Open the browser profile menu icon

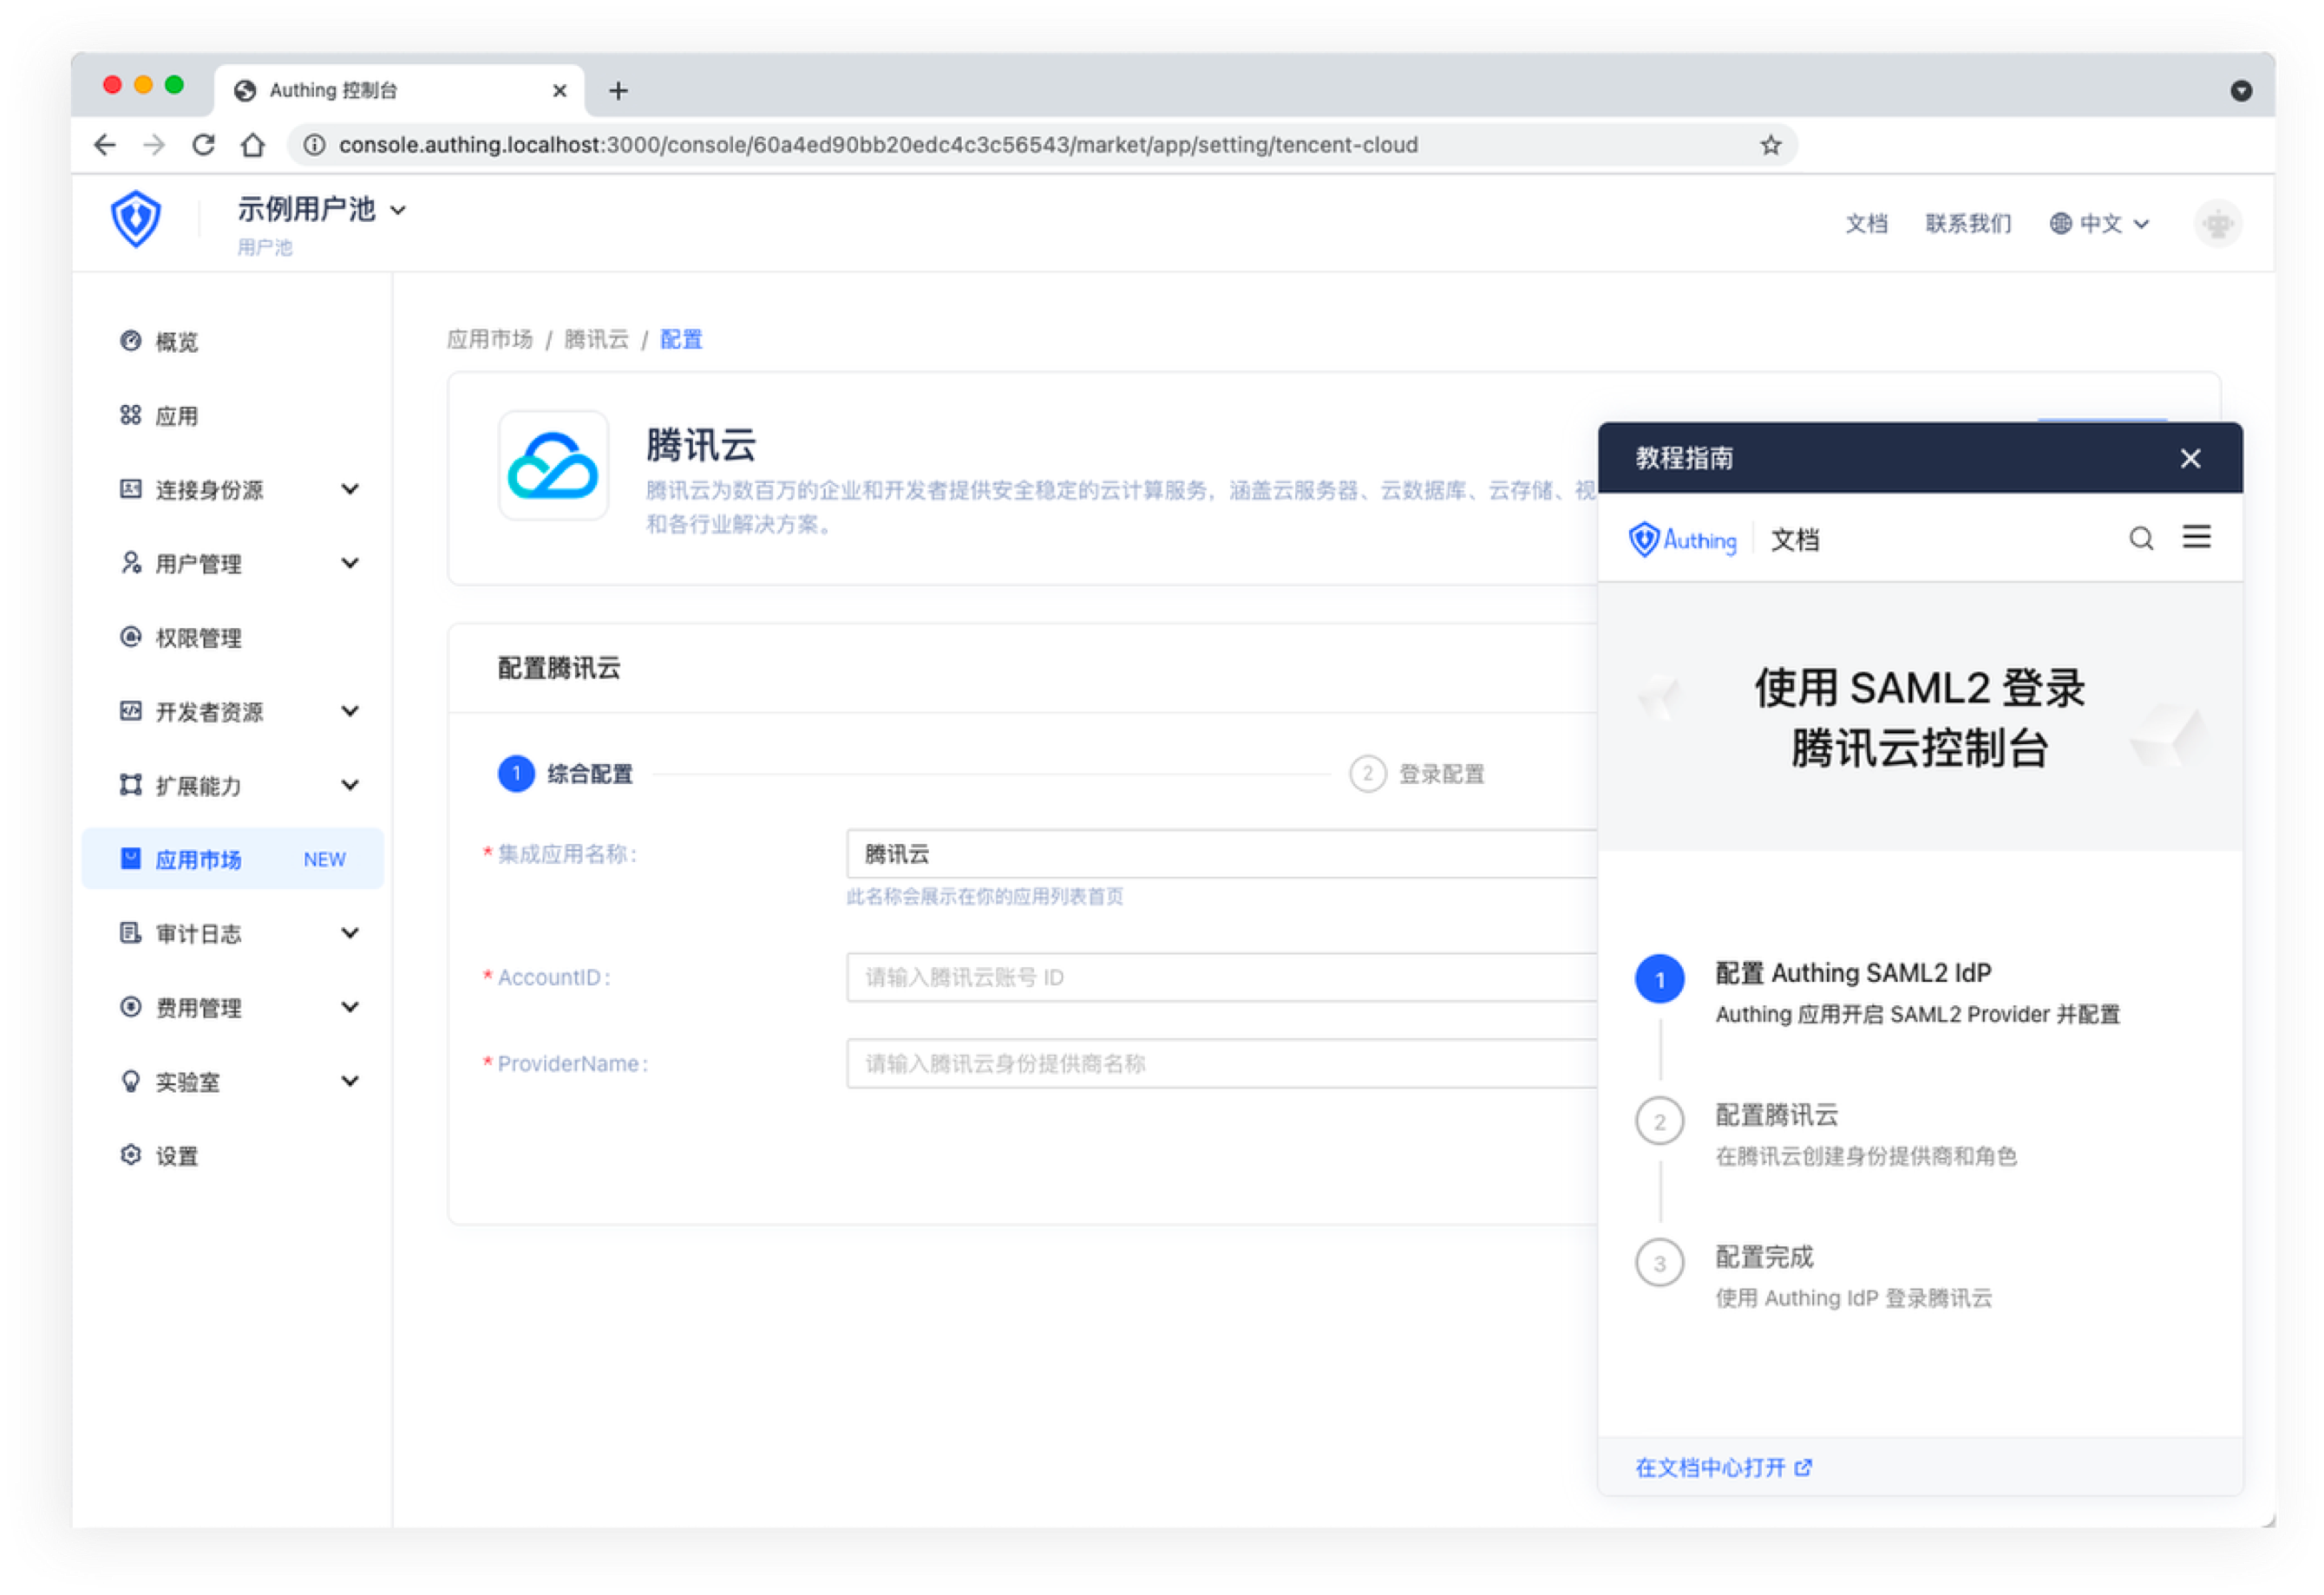2241,91
